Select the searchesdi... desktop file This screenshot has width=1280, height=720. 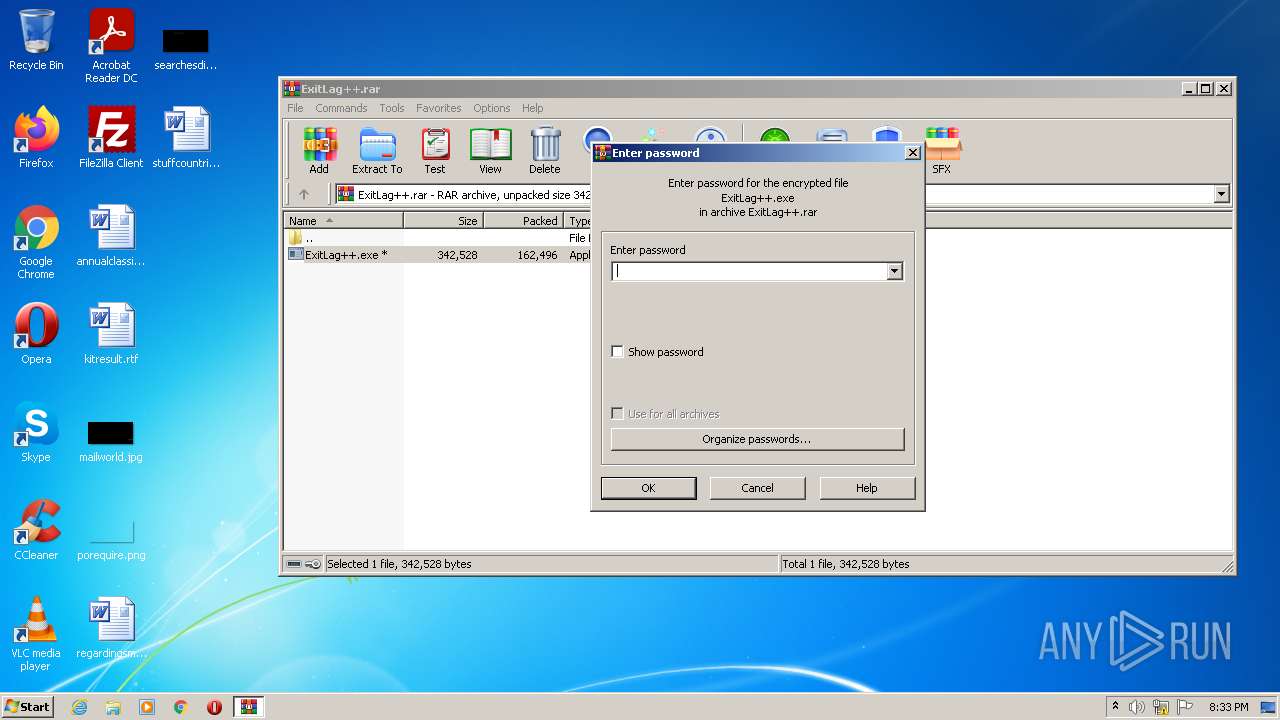click(186, 50)
